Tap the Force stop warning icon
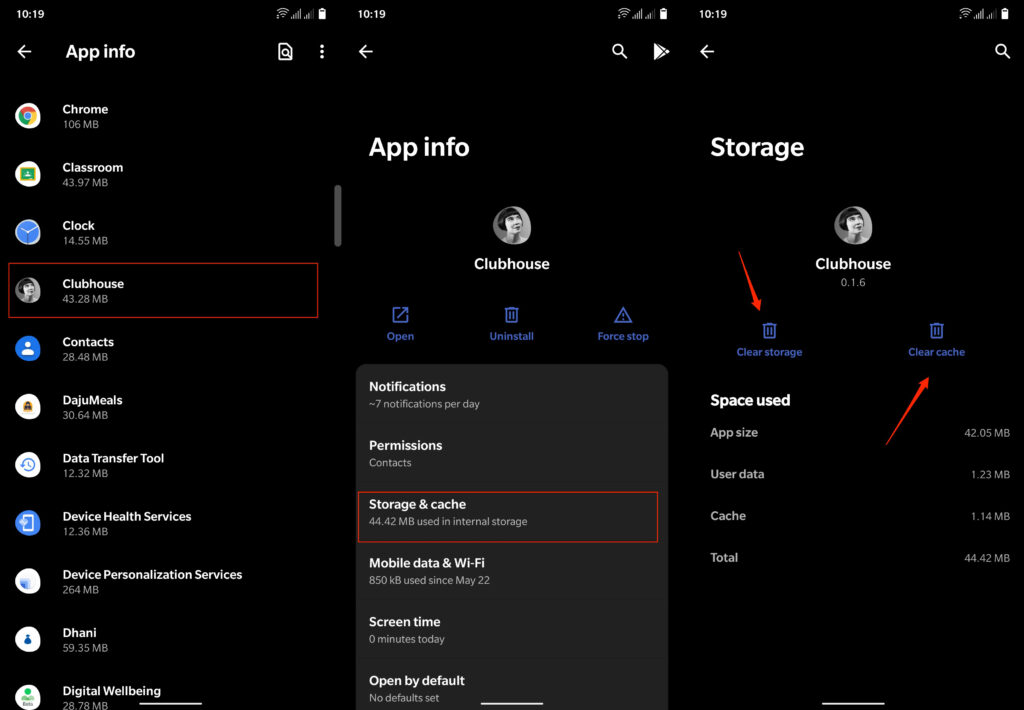Viewport: 1024px width, 710px height. [x=623, y=315]
